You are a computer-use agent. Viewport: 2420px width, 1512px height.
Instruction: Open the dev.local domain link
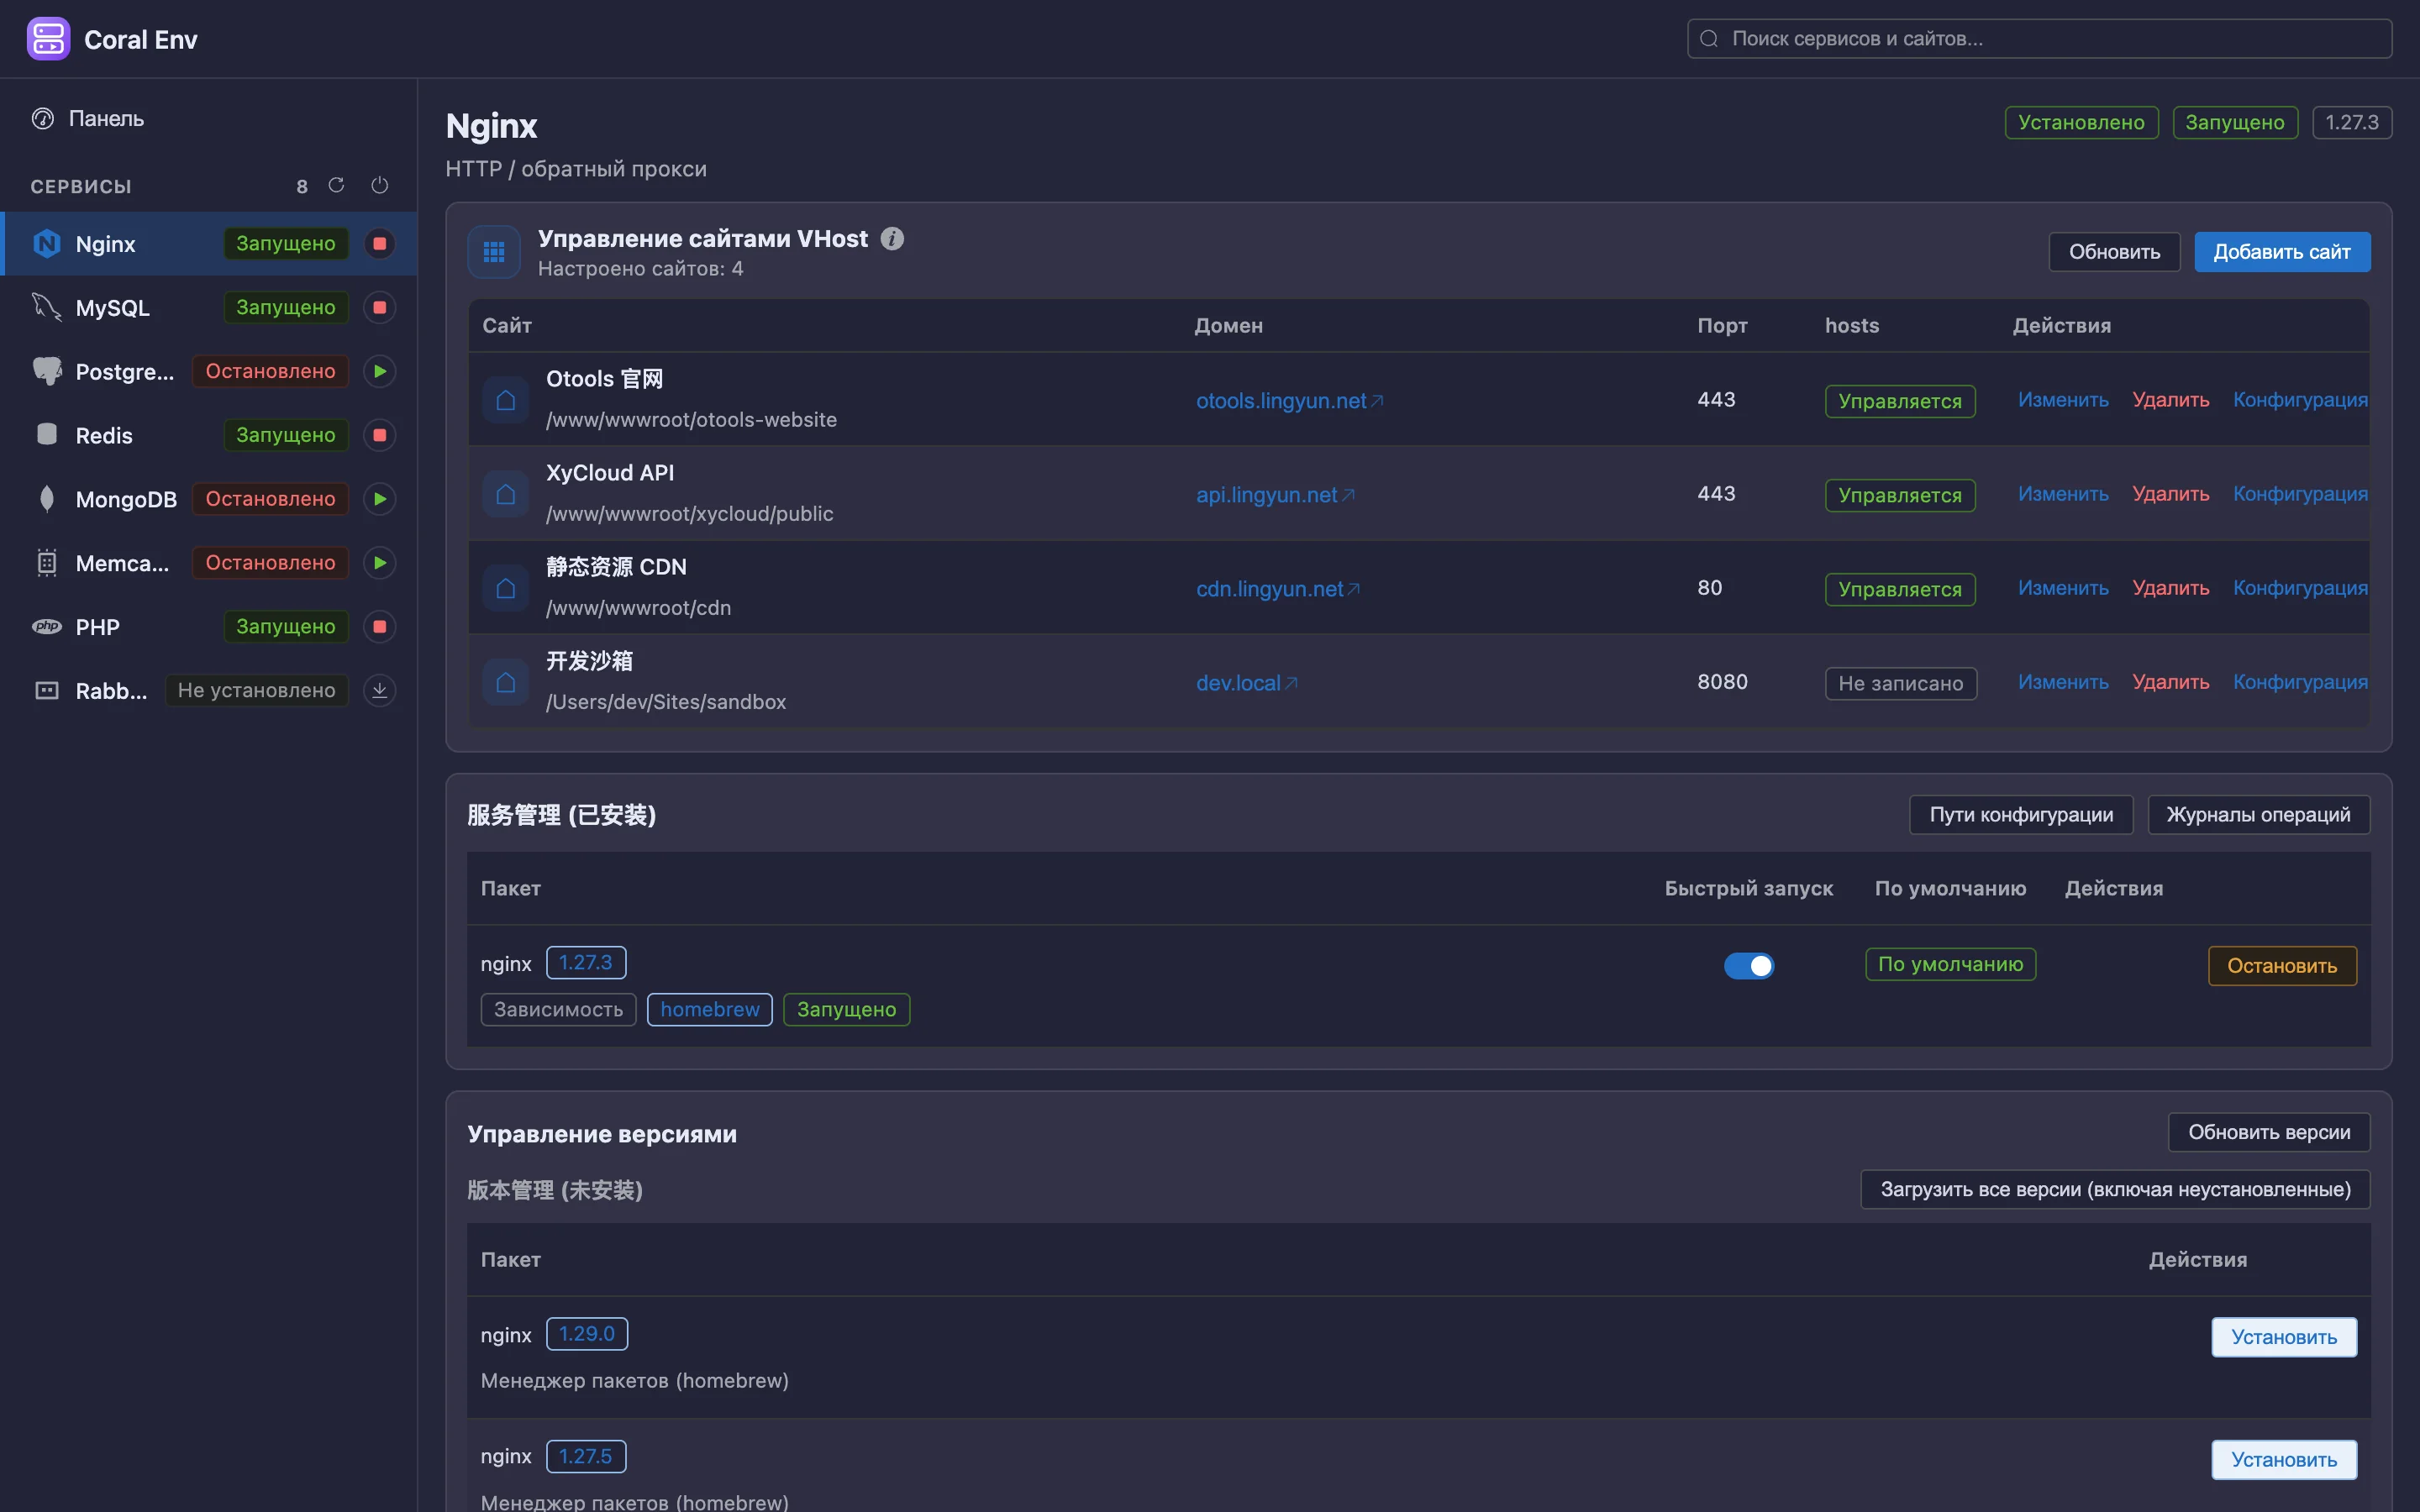[x=1247, y=683]
